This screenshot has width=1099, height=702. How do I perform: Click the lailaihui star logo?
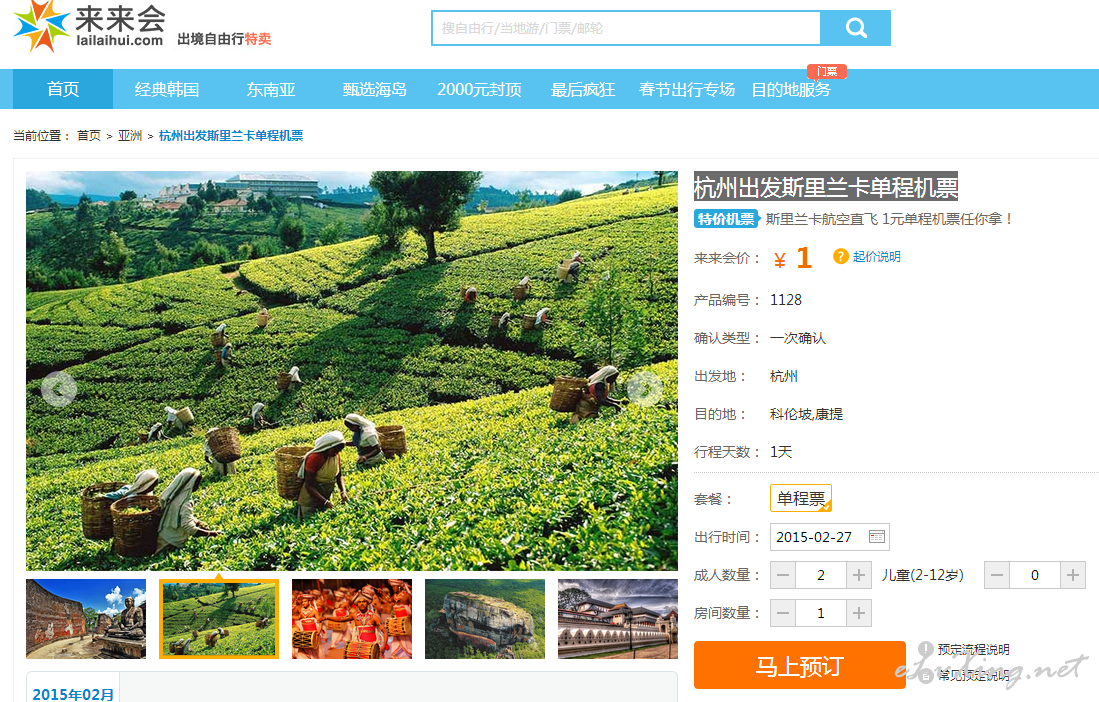(41, 26)
